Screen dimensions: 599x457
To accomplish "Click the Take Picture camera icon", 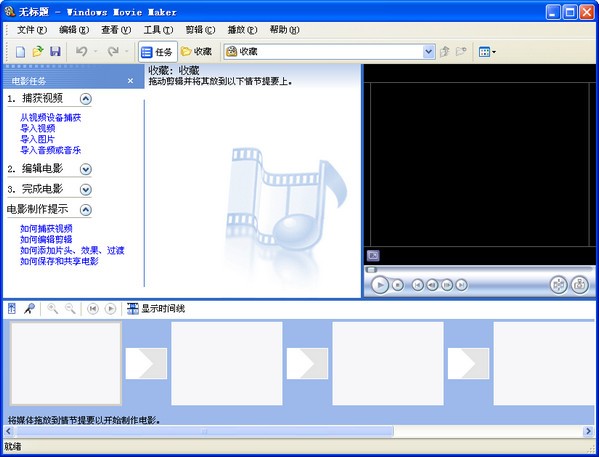I will point(580,285).
